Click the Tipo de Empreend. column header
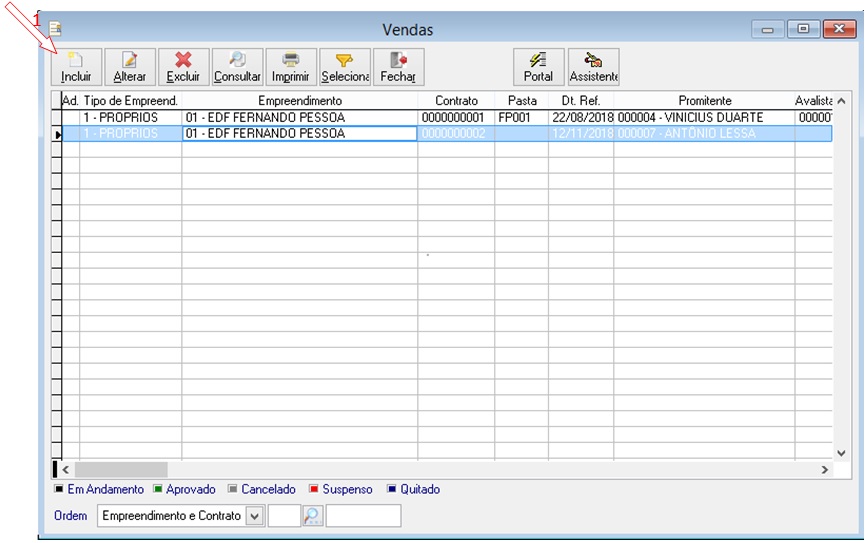This screenshot has height=543, width=867. click(130, 101)
